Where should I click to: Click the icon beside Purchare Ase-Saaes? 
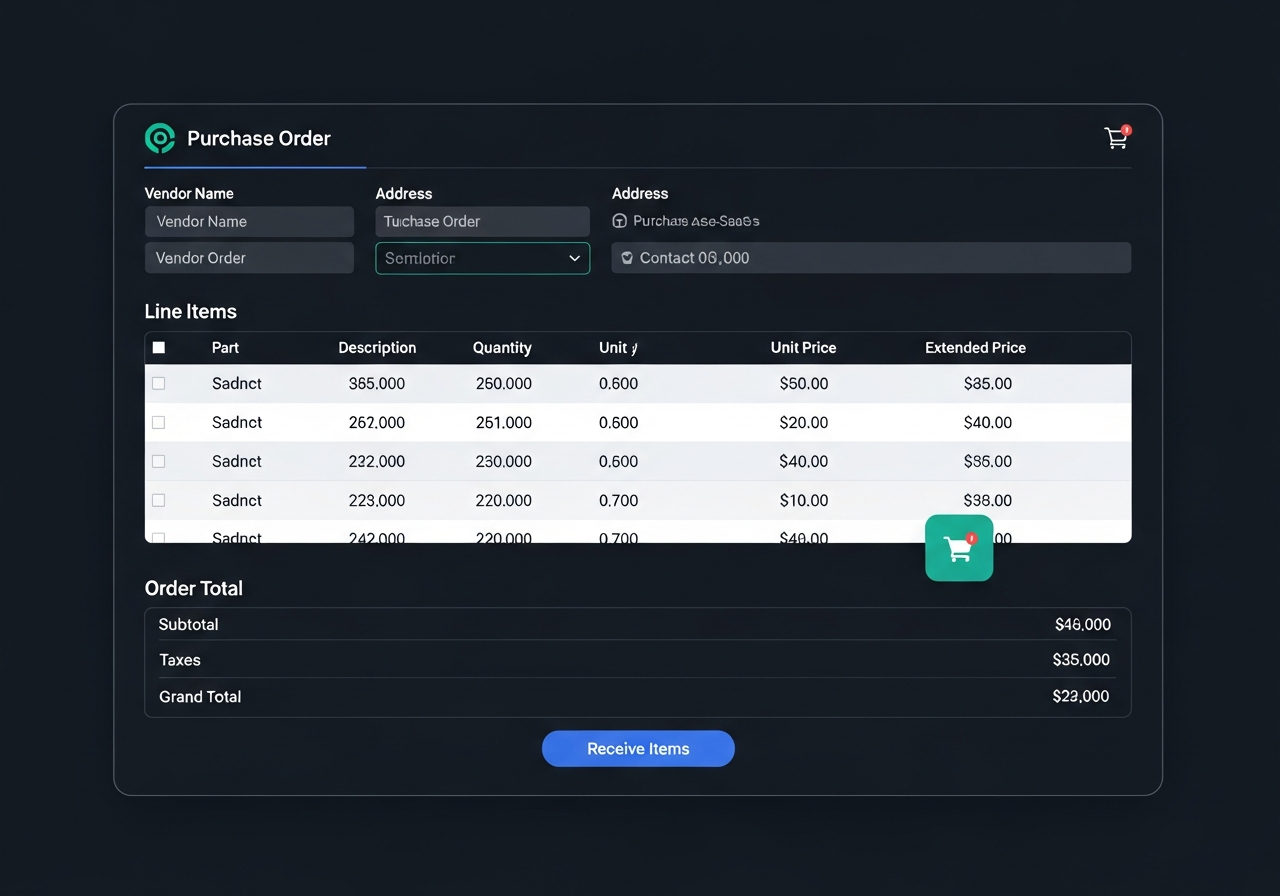619,221
